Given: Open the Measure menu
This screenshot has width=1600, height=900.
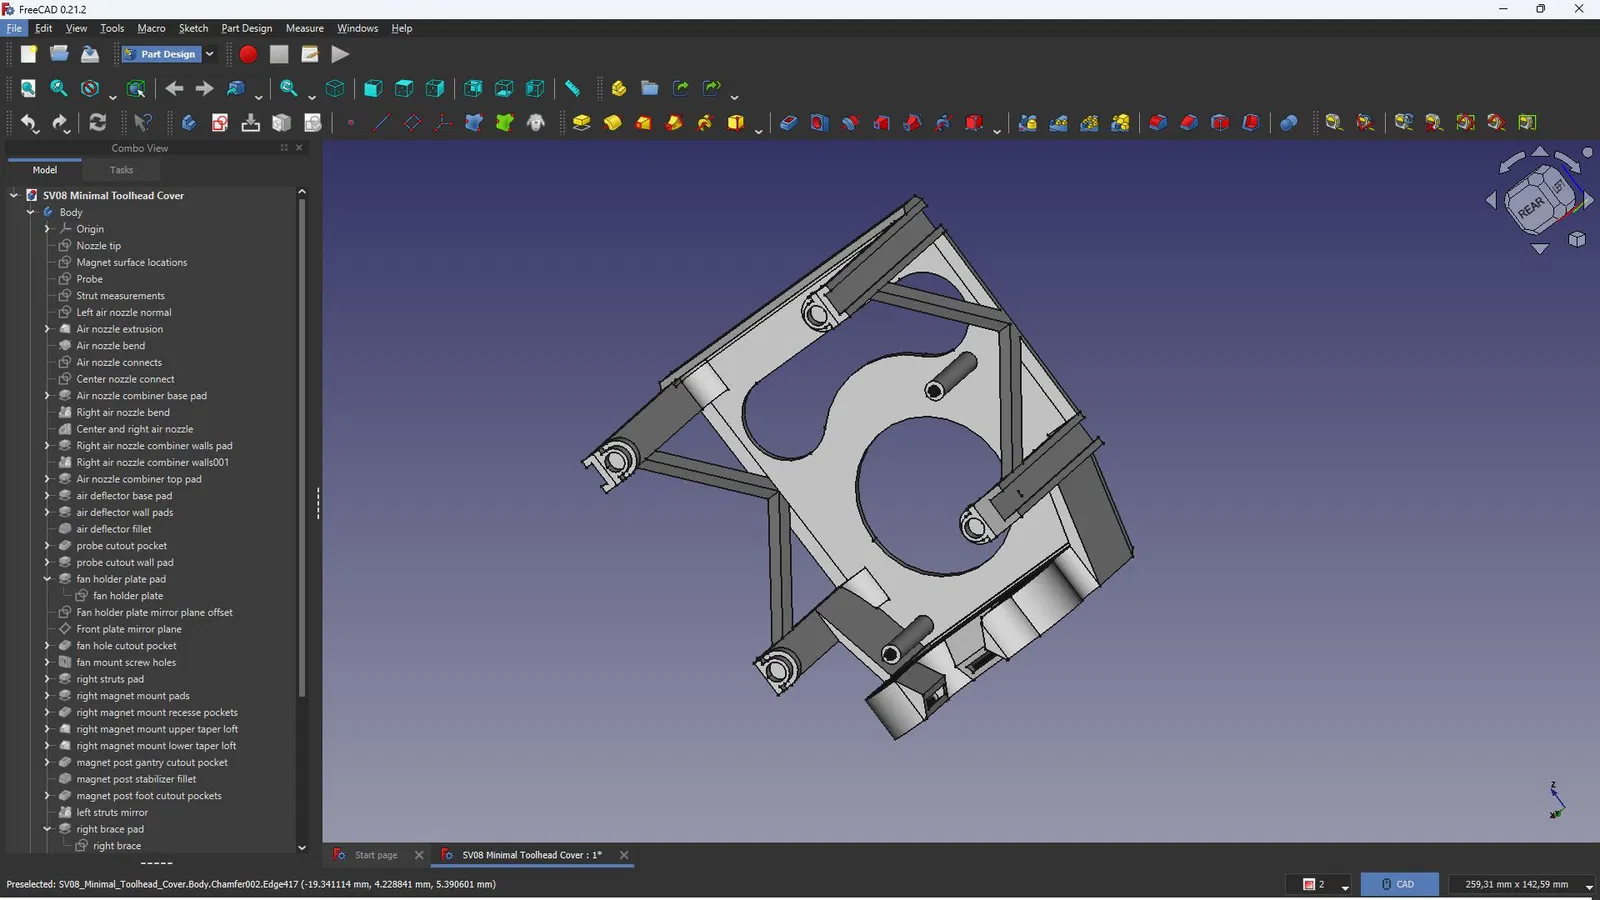Looking at the screenshot, I should coord(304,28).
